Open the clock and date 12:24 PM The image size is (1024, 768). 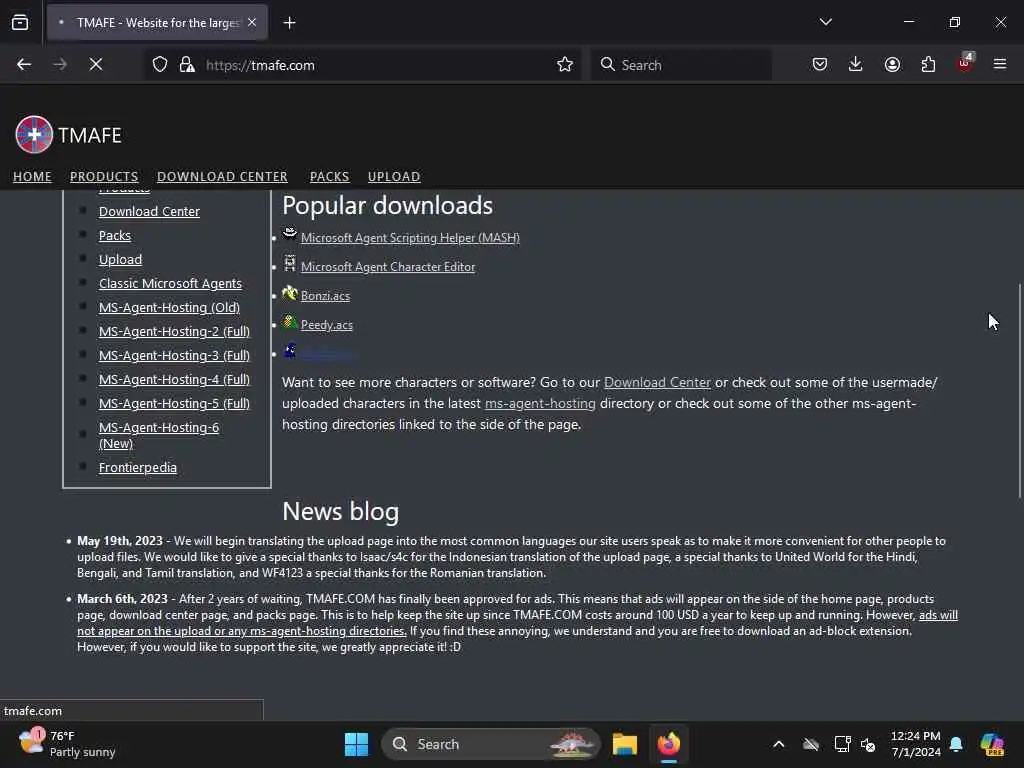tap(916, 744)
